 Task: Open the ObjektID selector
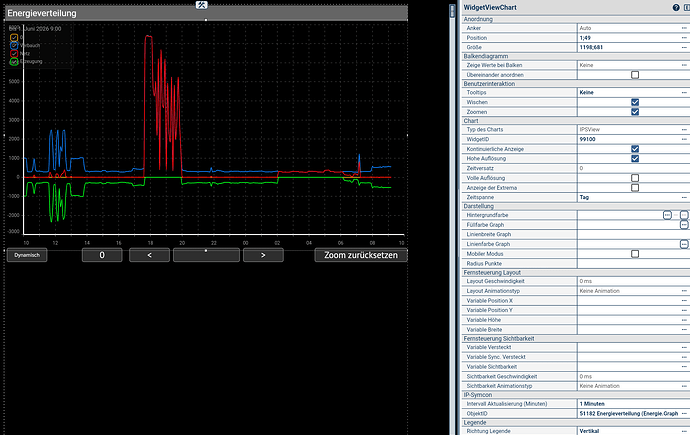(684, 413)
